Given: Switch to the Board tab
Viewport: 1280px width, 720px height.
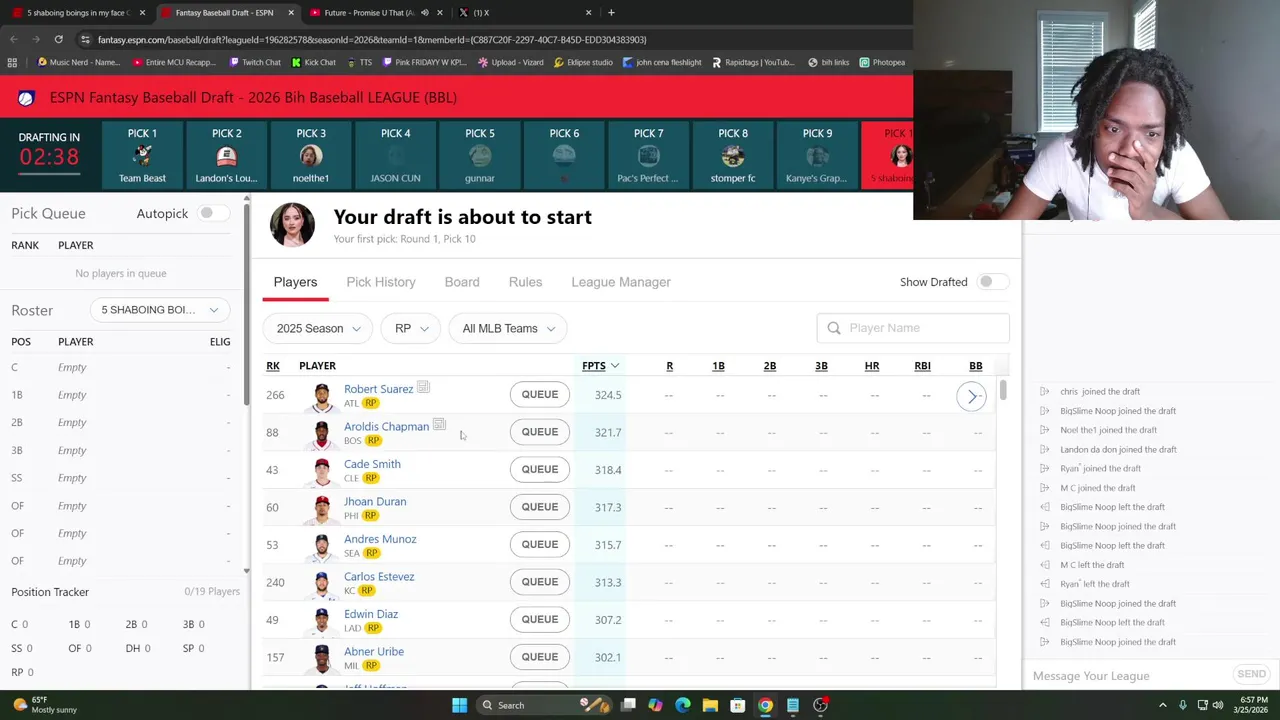Looking at the screenshot, I should click(462, 282).
